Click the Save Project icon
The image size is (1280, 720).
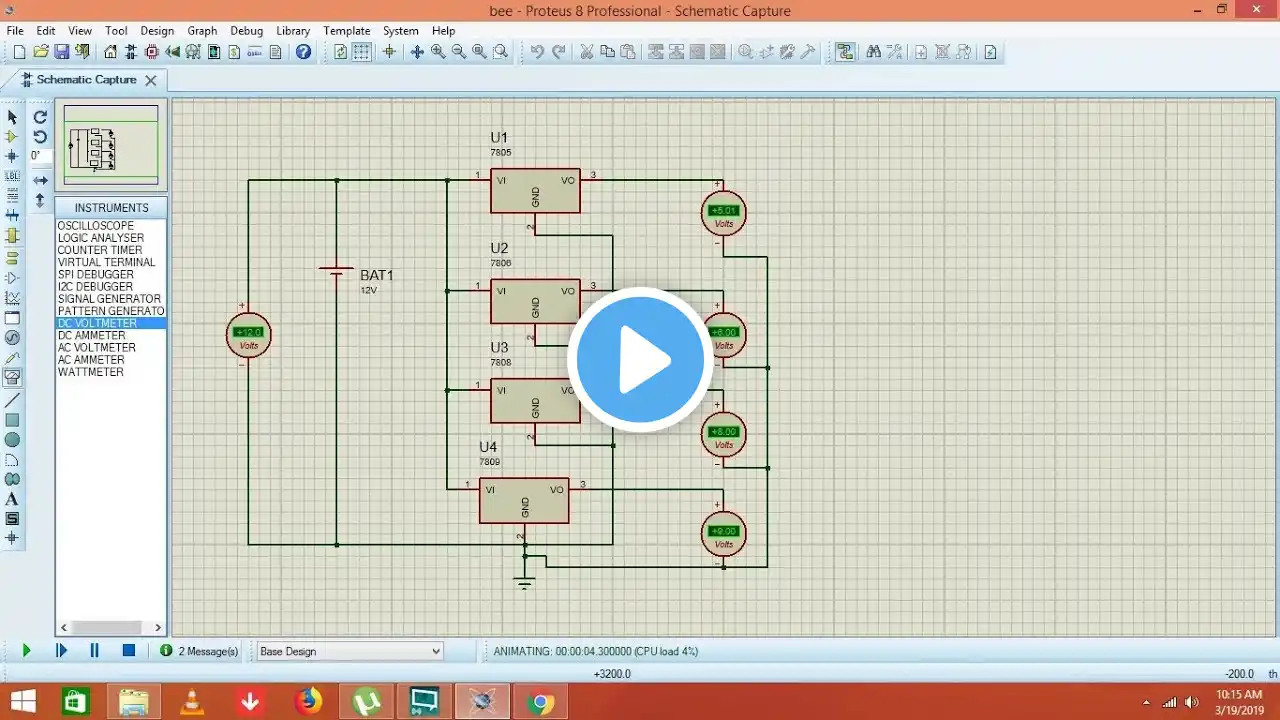click(62, 52)
